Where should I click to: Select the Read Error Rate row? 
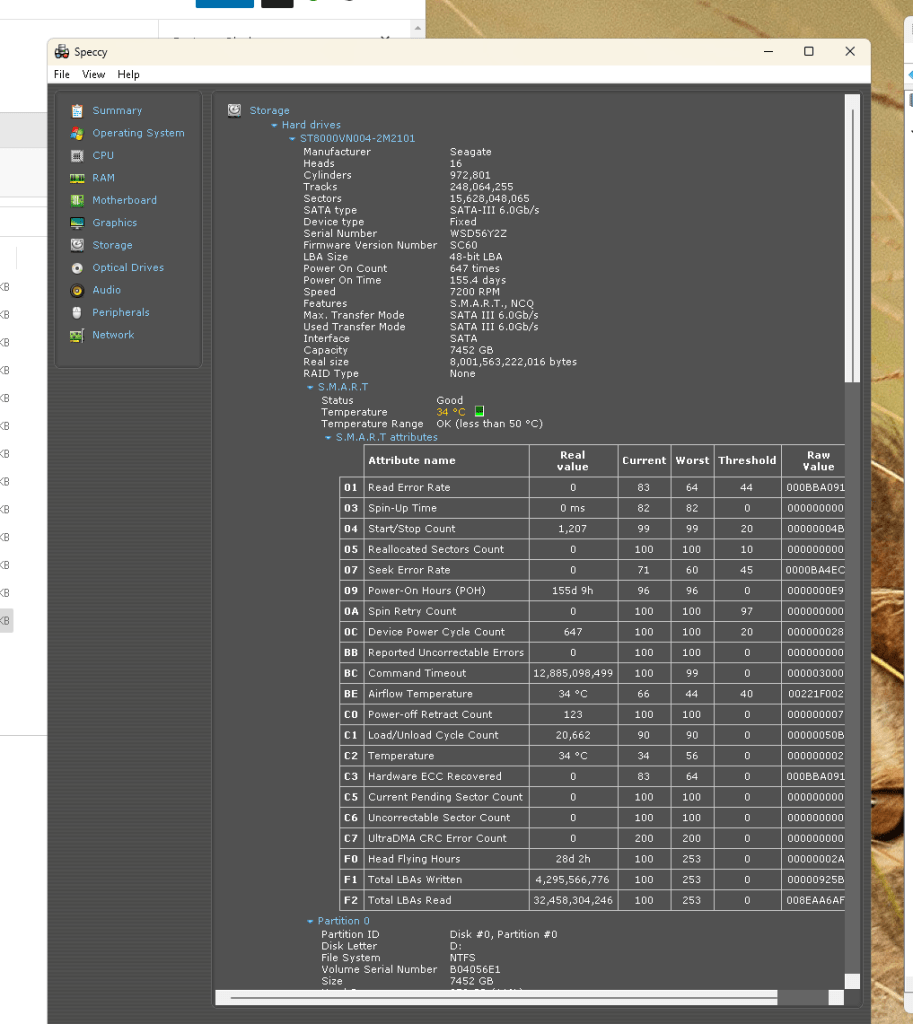[592, 487]
